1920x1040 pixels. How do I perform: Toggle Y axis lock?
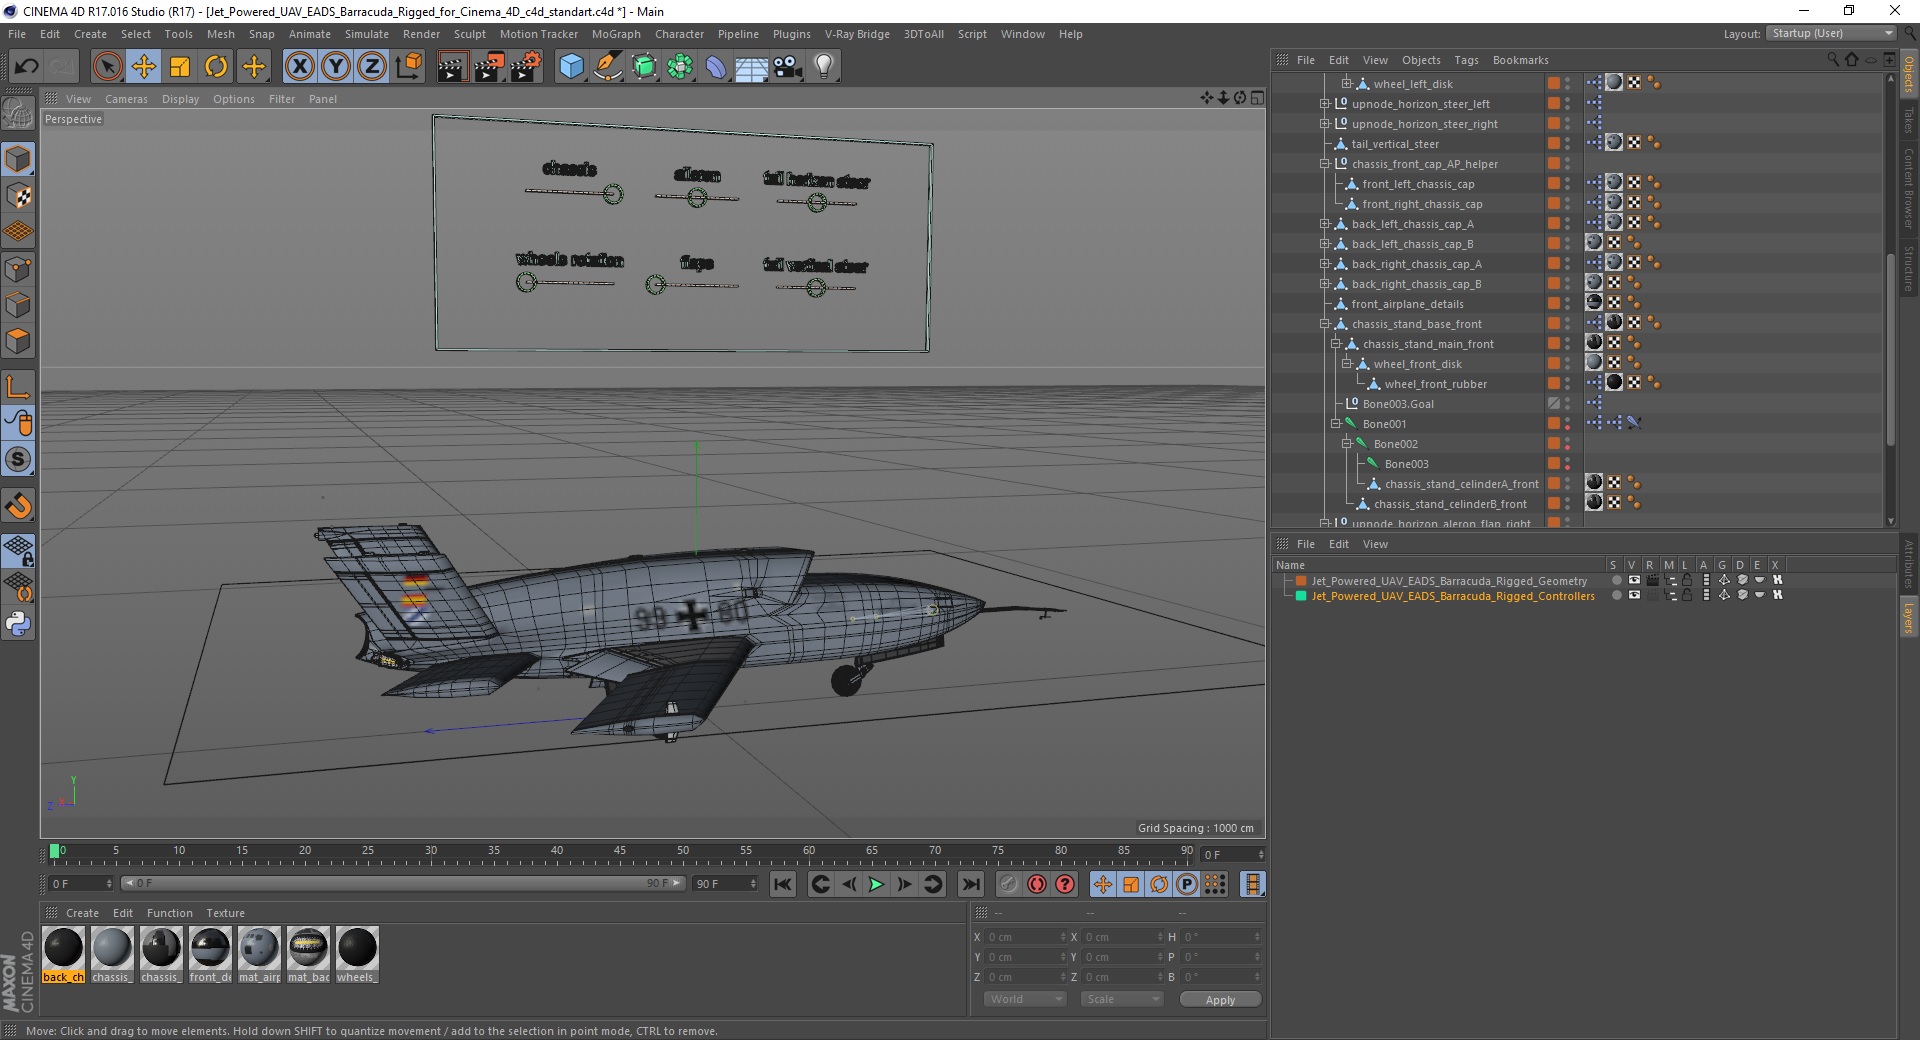(336, 67)
